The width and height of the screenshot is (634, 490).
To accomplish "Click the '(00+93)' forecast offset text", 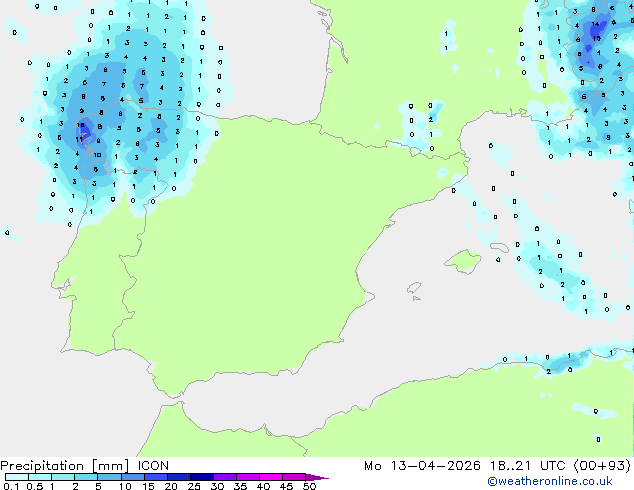I will (602, 466).
